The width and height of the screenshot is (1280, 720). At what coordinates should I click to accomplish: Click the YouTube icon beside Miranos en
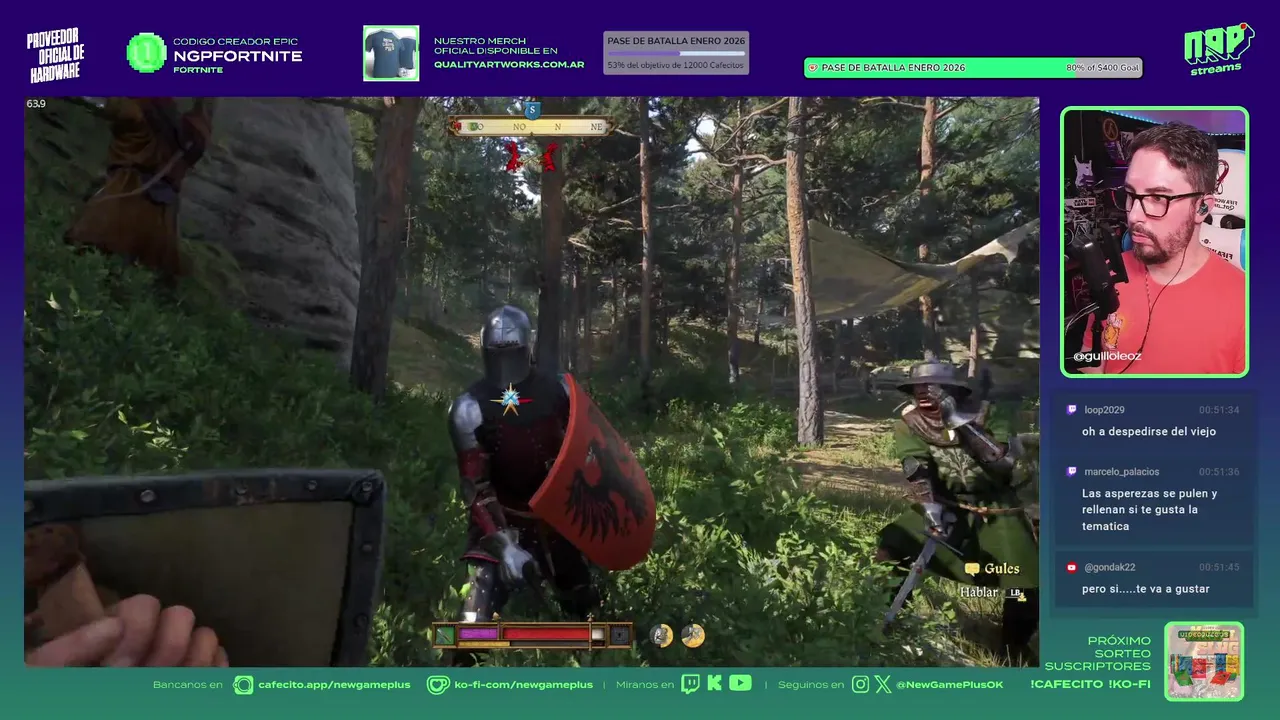(x=740, y=683)
